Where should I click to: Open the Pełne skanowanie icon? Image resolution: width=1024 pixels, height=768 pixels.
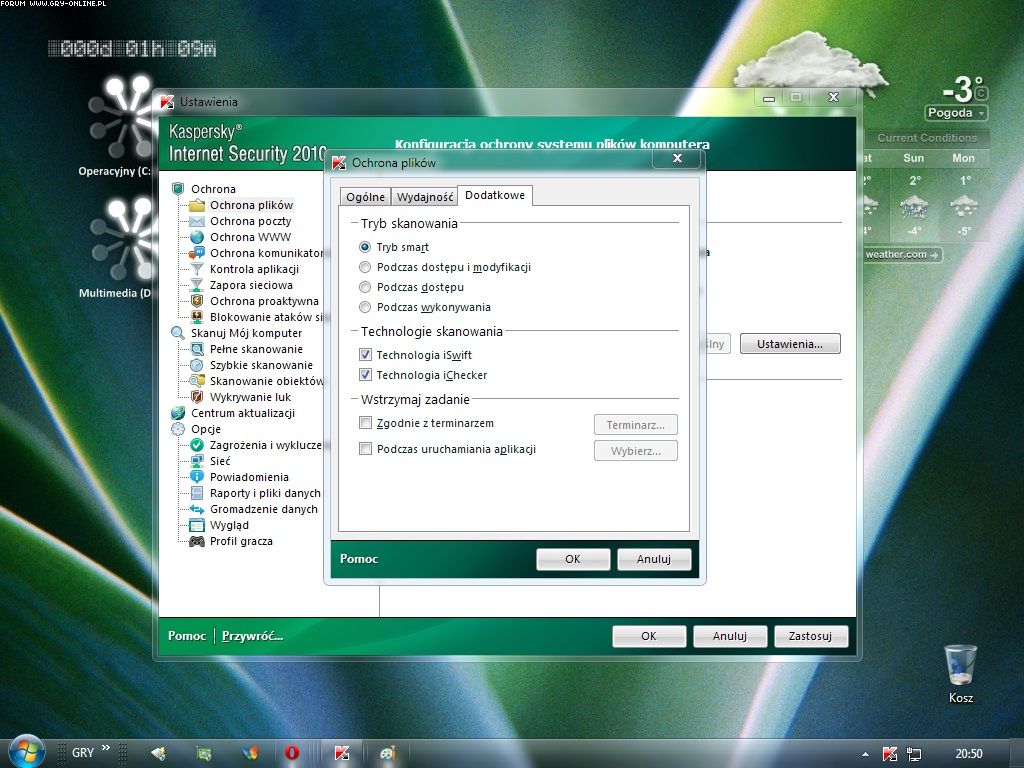click(x=197, y=349)
